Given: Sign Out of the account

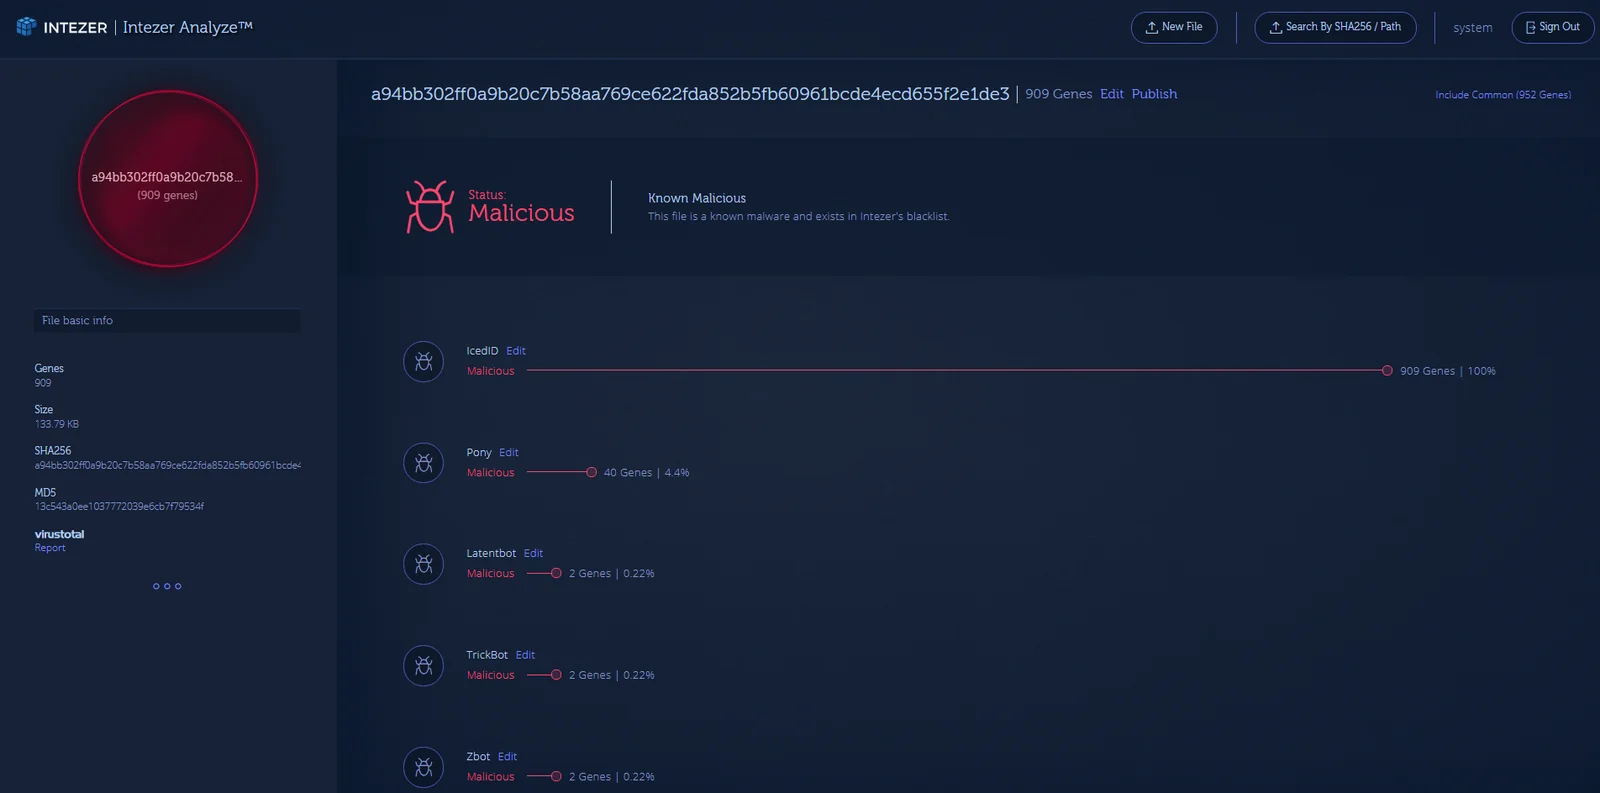Looking at the screenshot, I should tap(1552, 27).
